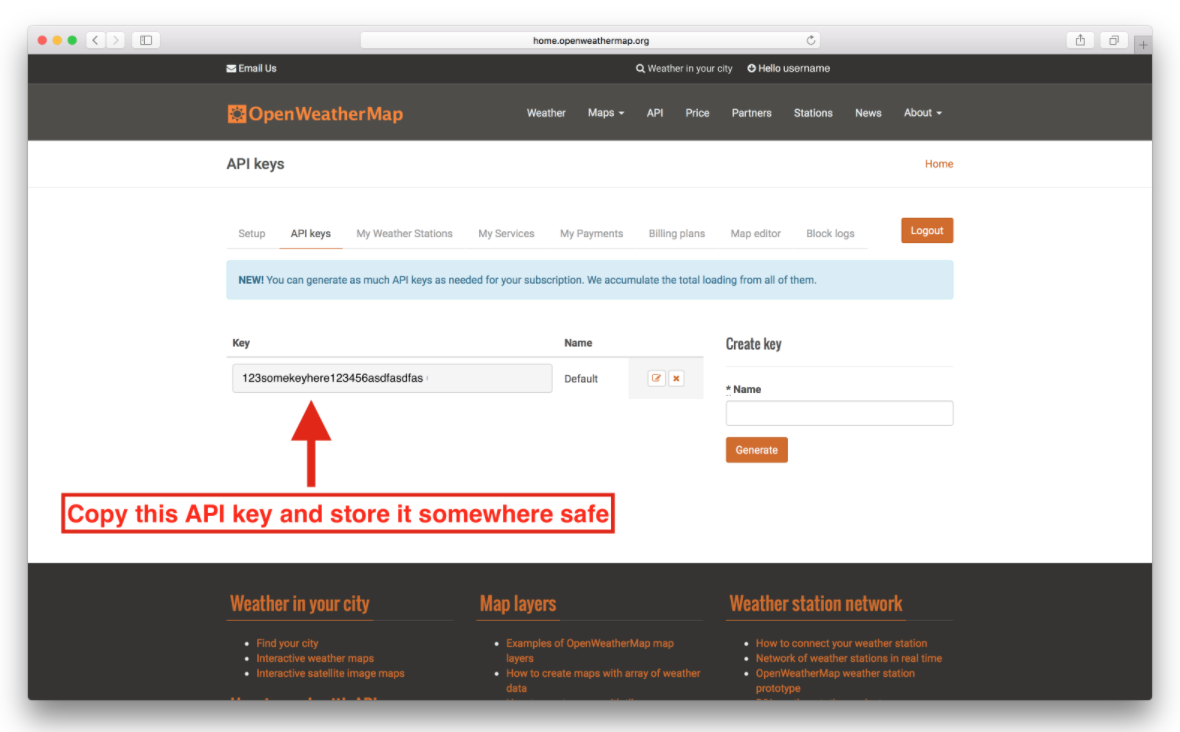Open the Weather nav item
Screen dimensions: 1180x732
(x=546, y=113)
